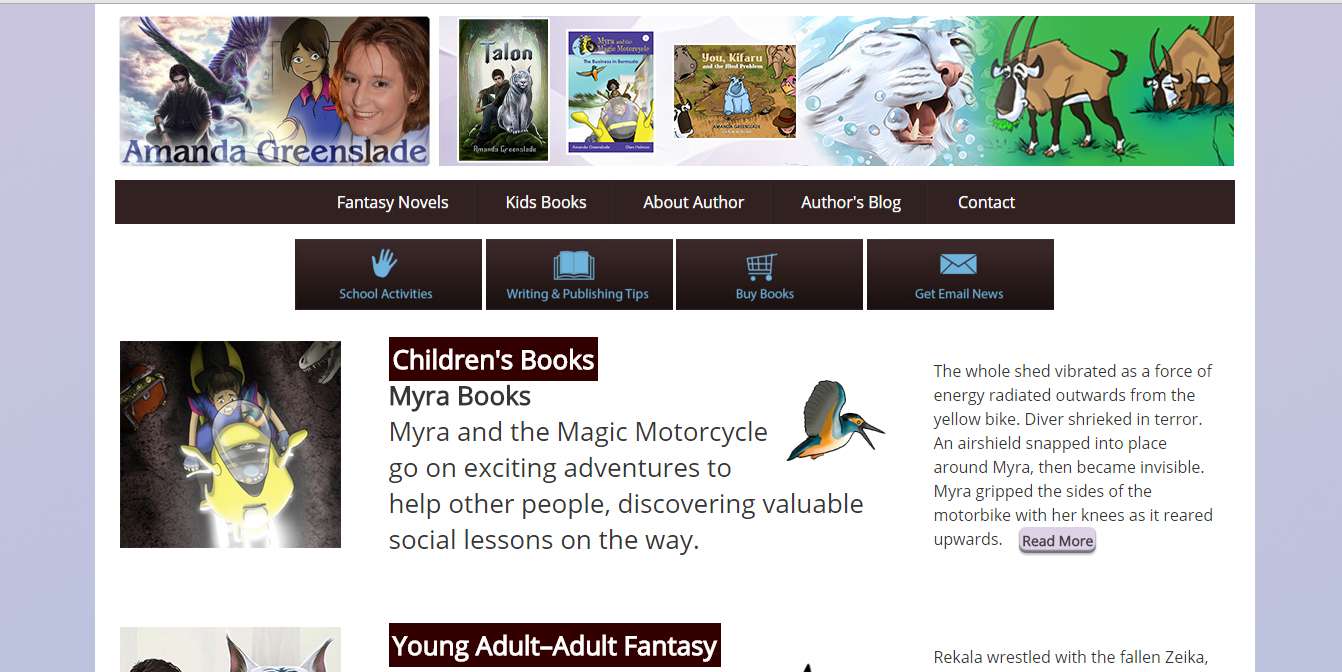Click the kingfisher bird illustration
Viewport: 1342px width, 672px height.
(836, 421)
